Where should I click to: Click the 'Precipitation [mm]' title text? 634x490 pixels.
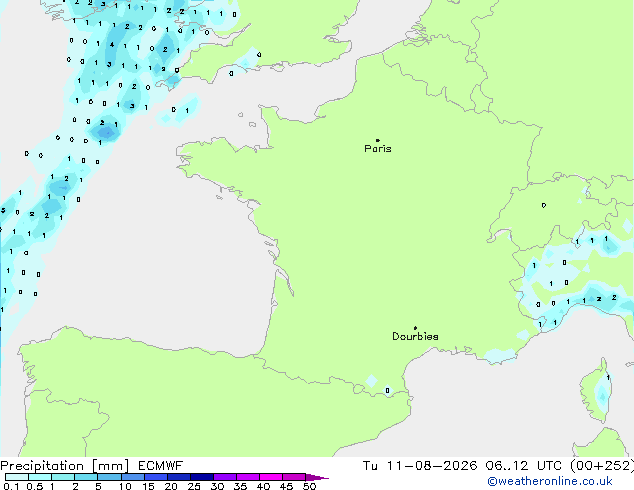[65, 466]
